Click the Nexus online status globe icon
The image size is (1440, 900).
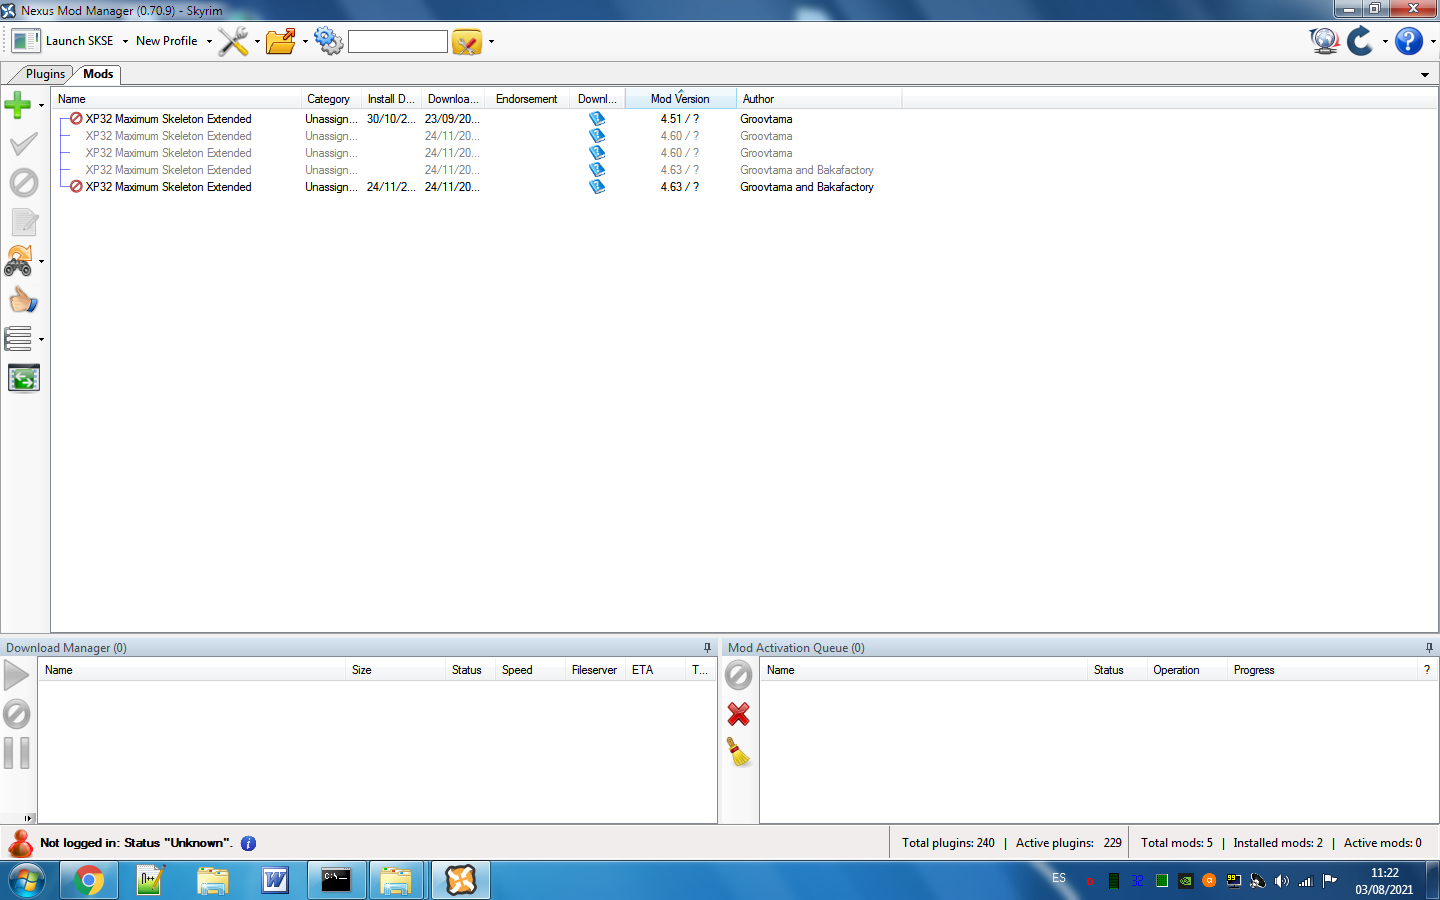click(1325, 41)
